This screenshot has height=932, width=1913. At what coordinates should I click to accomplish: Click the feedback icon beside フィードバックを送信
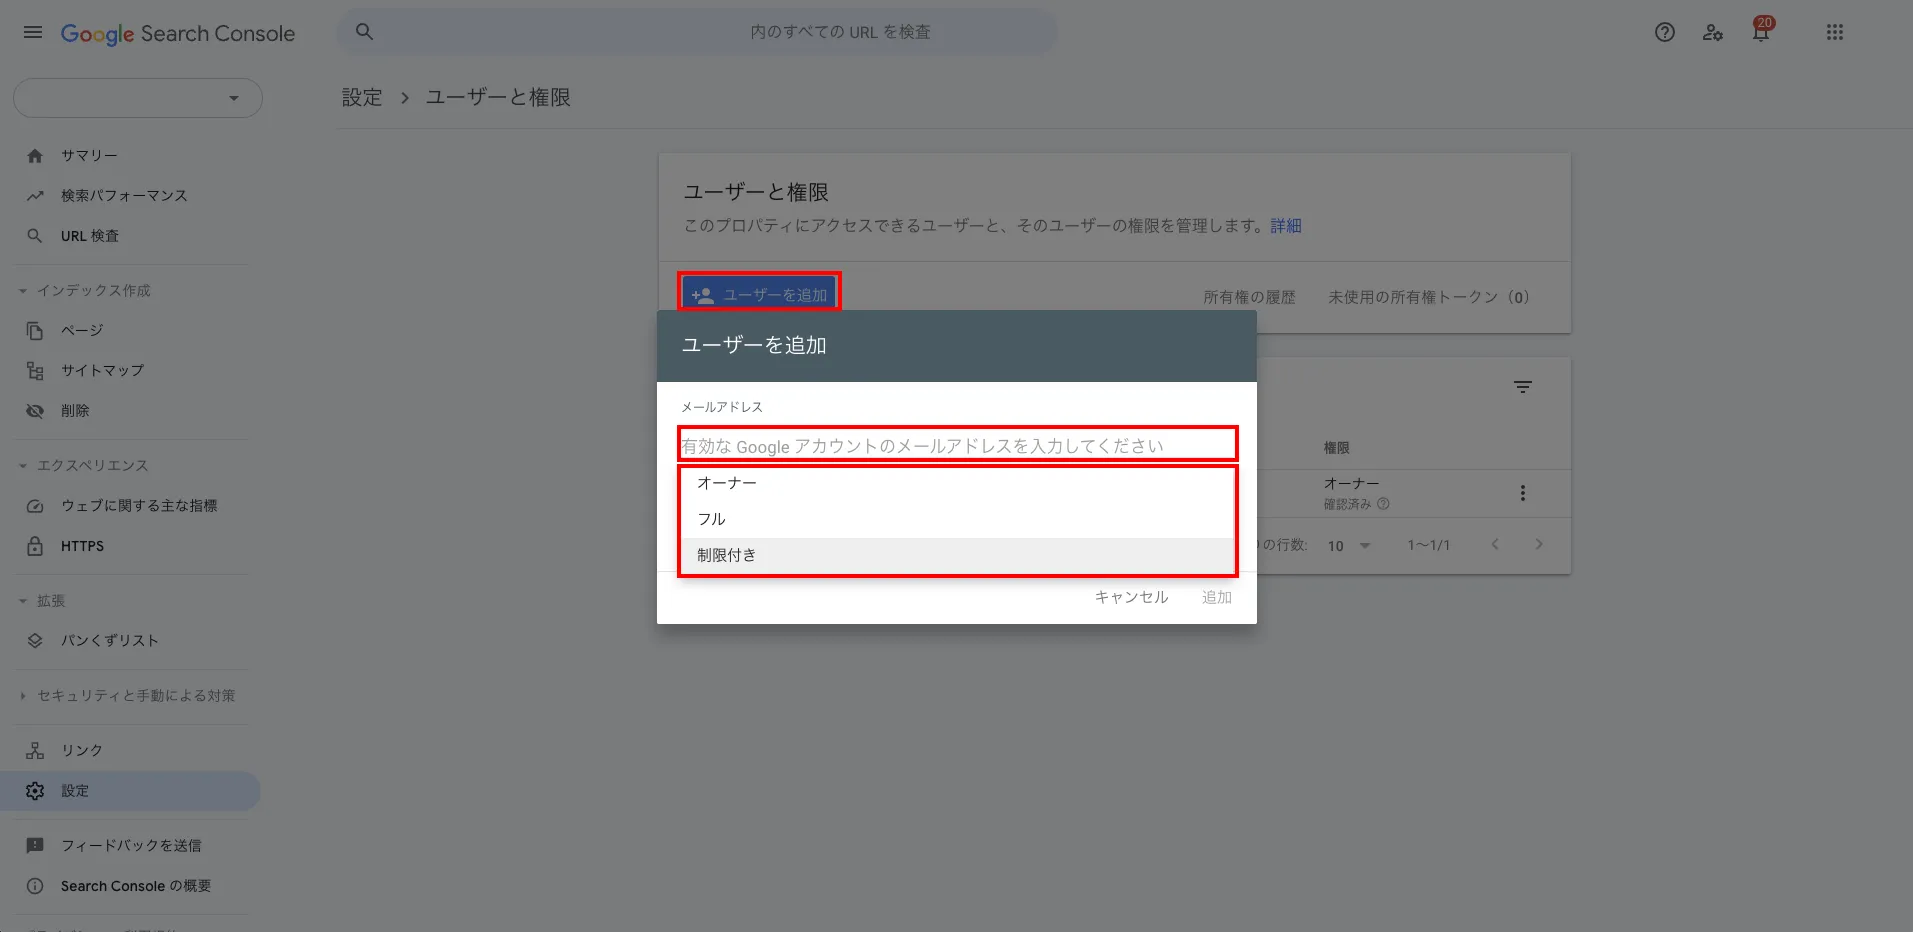pyautogui.click(x=35, y=846)
